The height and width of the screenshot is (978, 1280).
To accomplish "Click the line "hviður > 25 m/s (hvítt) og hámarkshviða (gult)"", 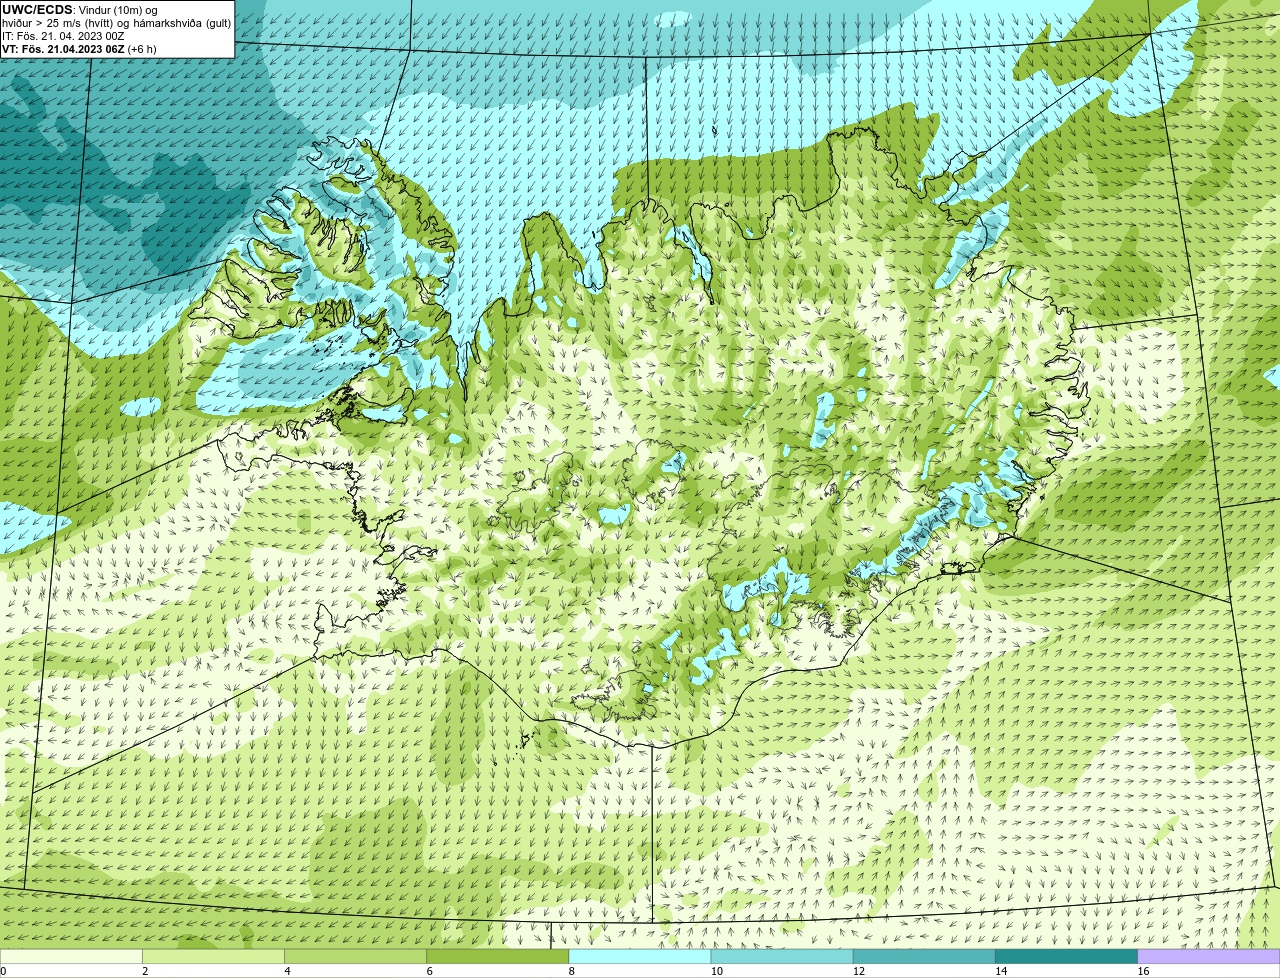I will click(x=116, y=22).
